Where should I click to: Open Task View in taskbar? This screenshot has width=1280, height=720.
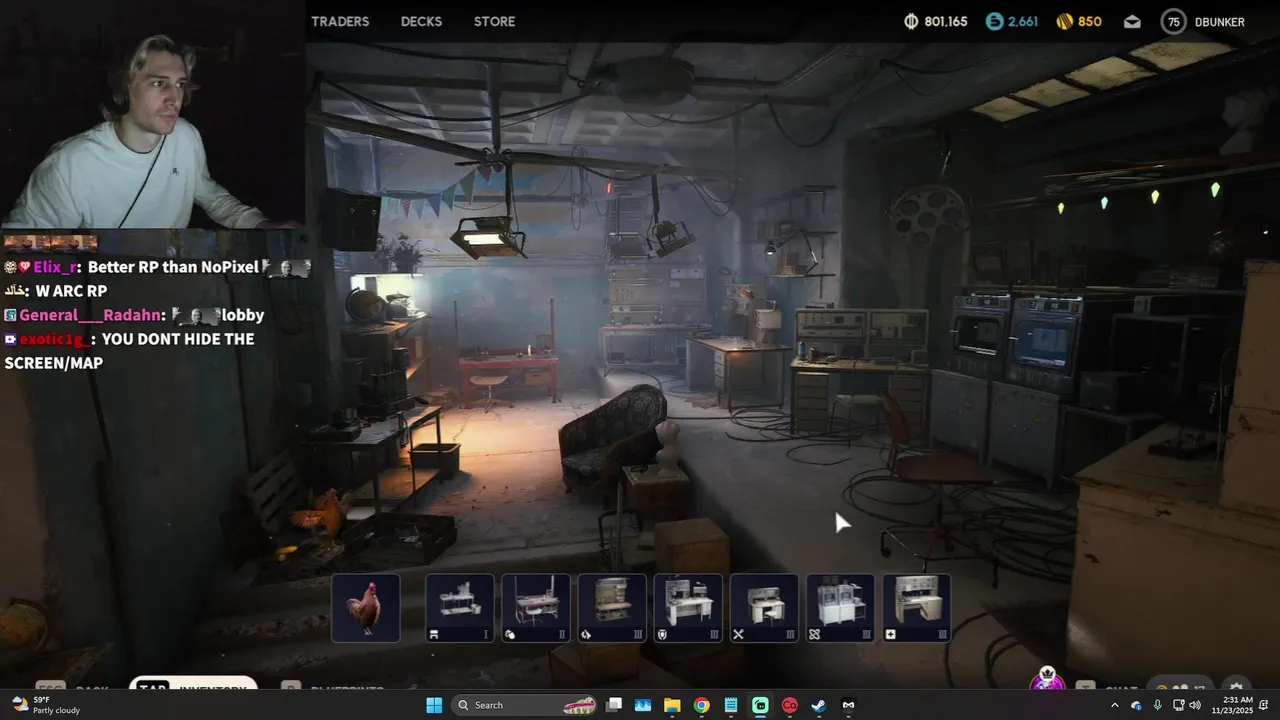coord(614,705)
